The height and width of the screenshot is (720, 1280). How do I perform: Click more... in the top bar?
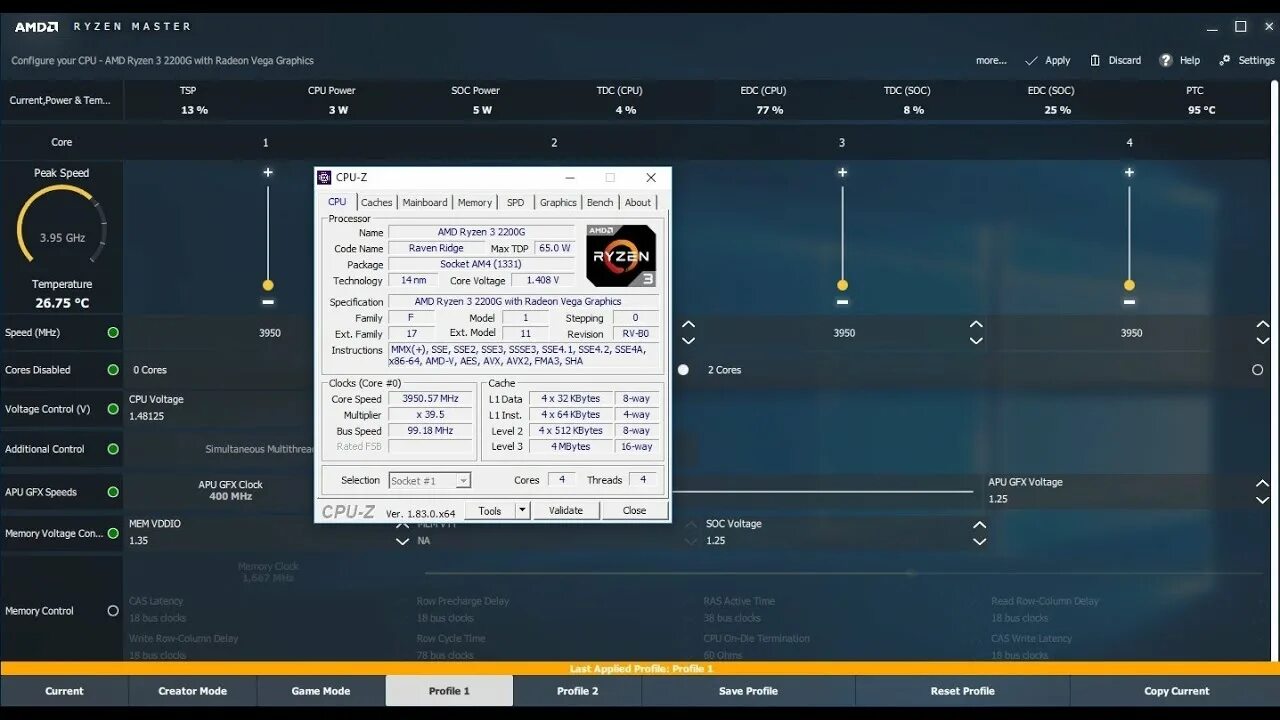point(991,61)
